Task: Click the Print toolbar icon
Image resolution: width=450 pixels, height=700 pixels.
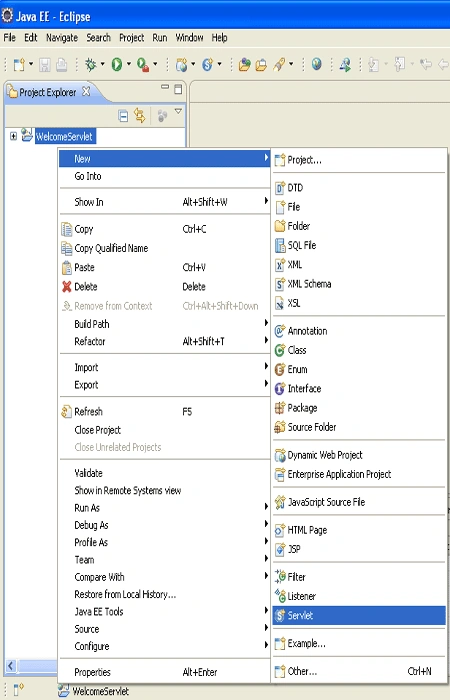Action: (62, 65)
